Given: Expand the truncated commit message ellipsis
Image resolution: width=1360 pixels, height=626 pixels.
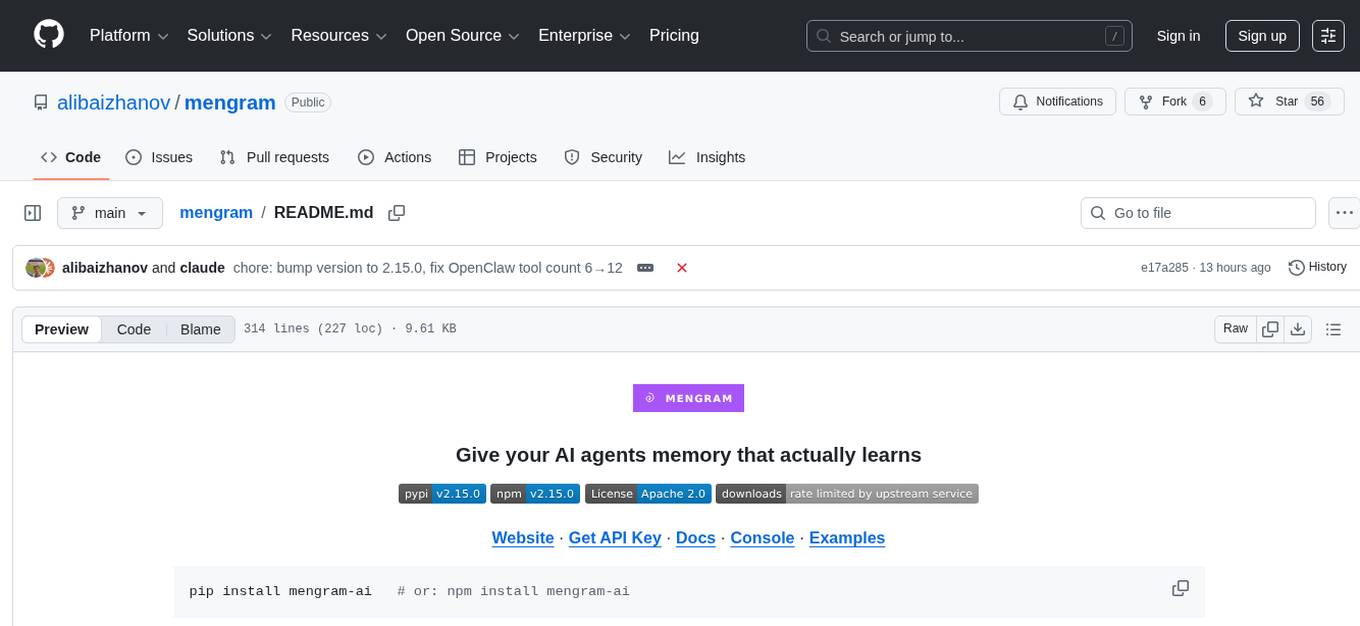Looking at the screenshot, I should (x=643, y=267).
